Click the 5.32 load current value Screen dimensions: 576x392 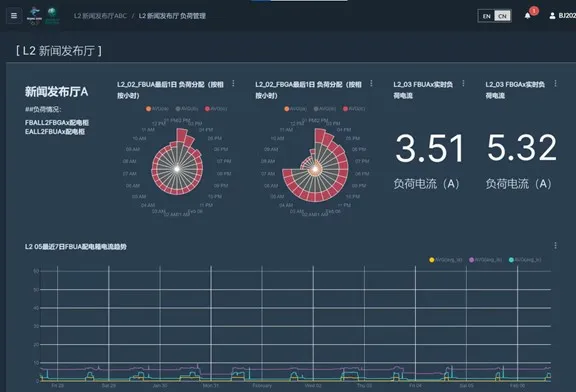(522, 148)
